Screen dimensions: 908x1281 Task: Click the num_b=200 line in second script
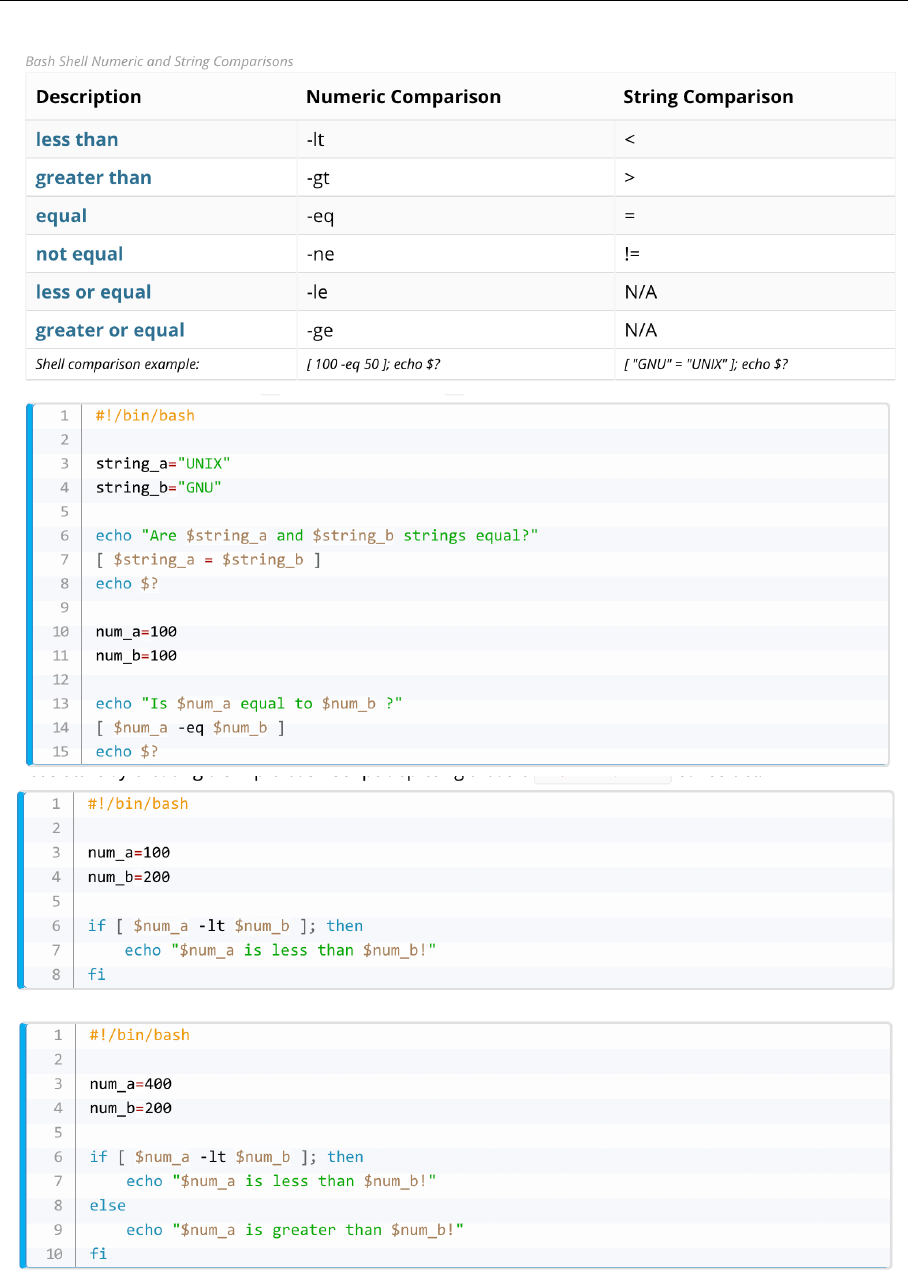(x=129, y=877)
